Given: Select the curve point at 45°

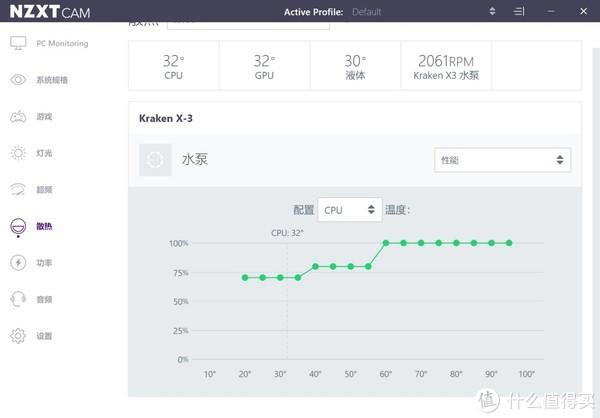Looking at the screenshot, I should tap(333, 266).
